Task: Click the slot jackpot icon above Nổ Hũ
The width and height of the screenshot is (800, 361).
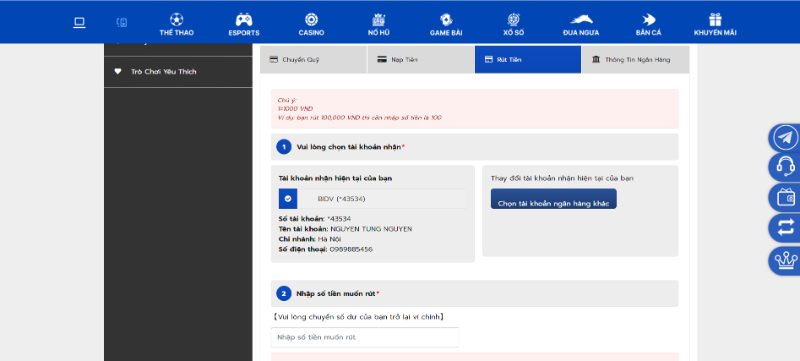Action: [x=379, y=19]
